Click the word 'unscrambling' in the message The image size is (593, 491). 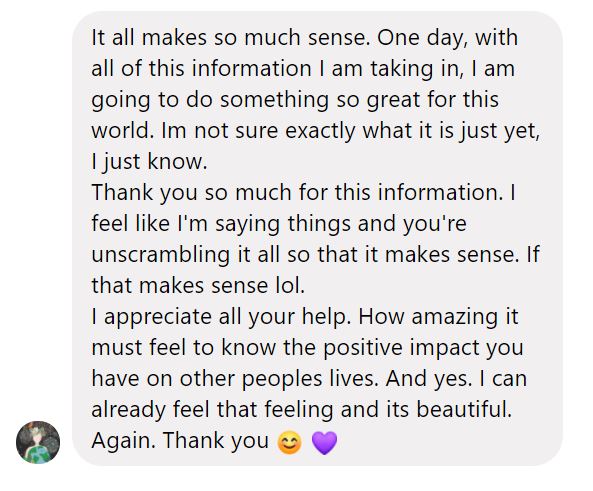point(160,255)
